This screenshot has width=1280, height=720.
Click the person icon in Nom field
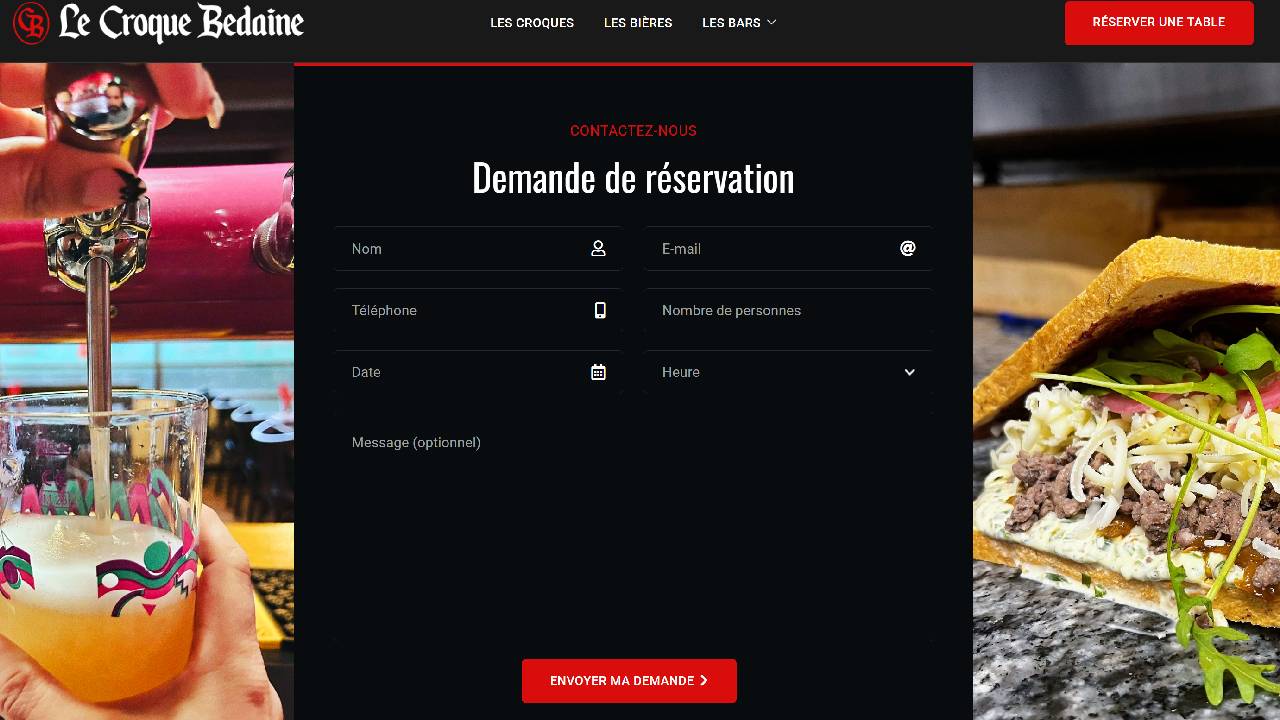[598, 249]
